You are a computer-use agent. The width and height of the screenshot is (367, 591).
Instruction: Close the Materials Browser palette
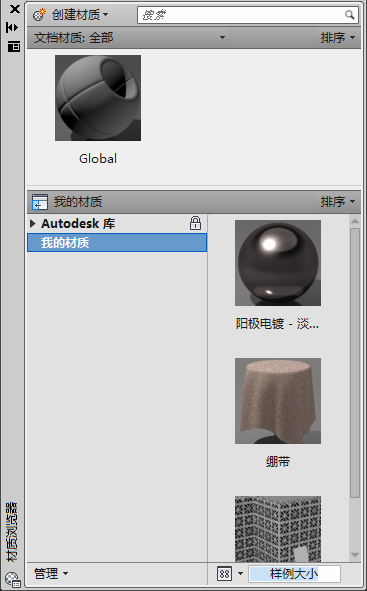[x=15, y=9]
